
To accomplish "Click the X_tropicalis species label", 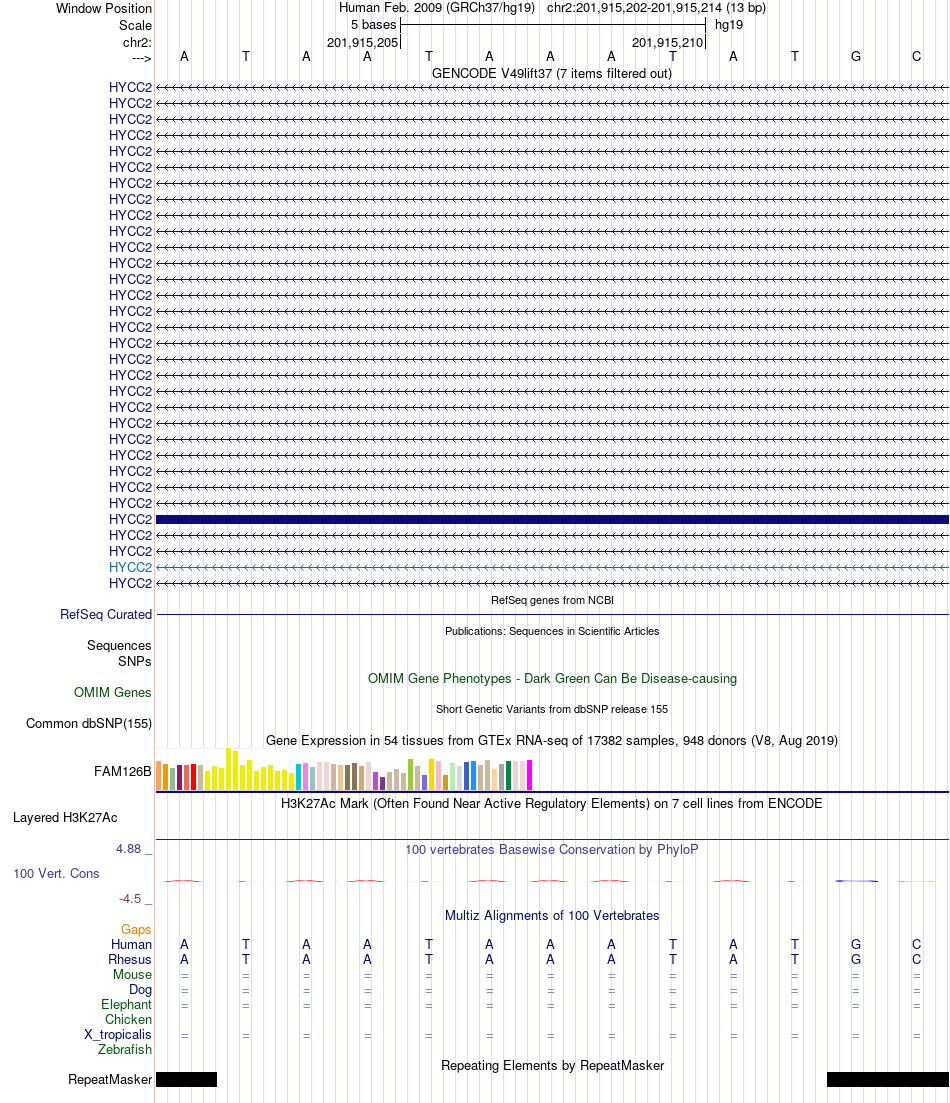I will pos(118,1034).
